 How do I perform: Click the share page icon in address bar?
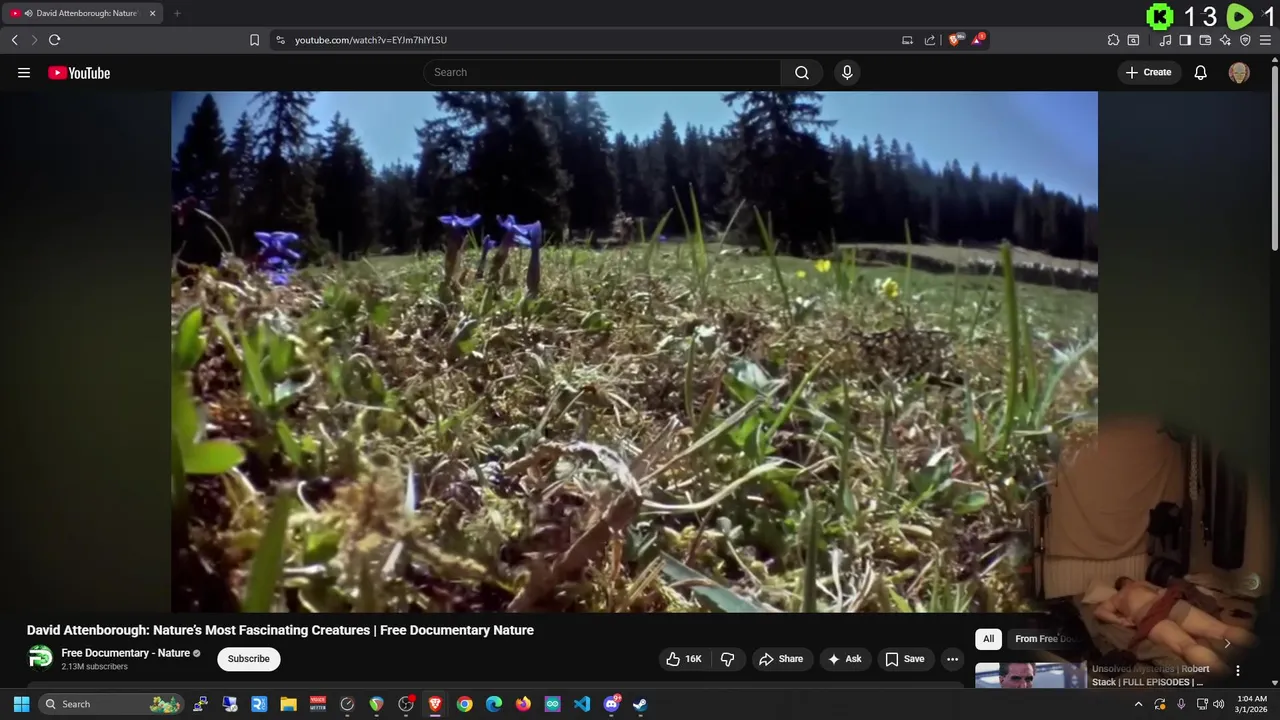(x=930, y=40)
